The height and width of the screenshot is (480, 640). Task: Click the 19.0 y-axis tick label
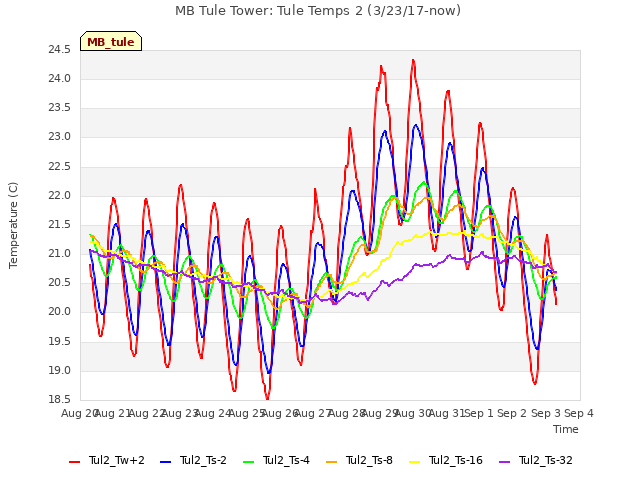point(60,371)
